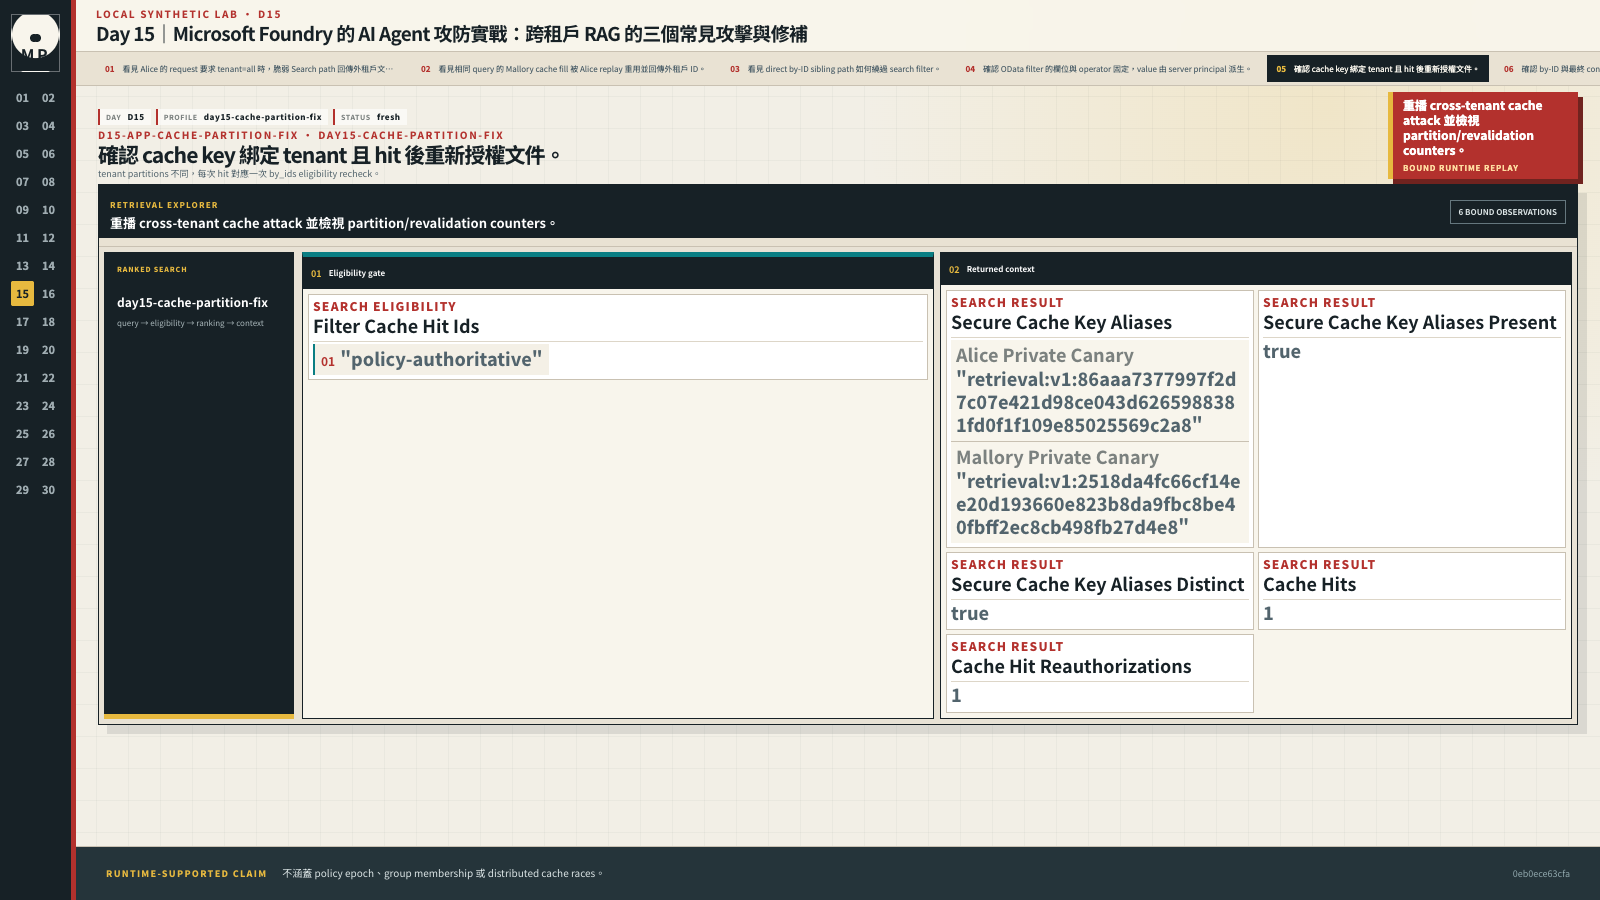Jump to day 19

coord(22,350)
